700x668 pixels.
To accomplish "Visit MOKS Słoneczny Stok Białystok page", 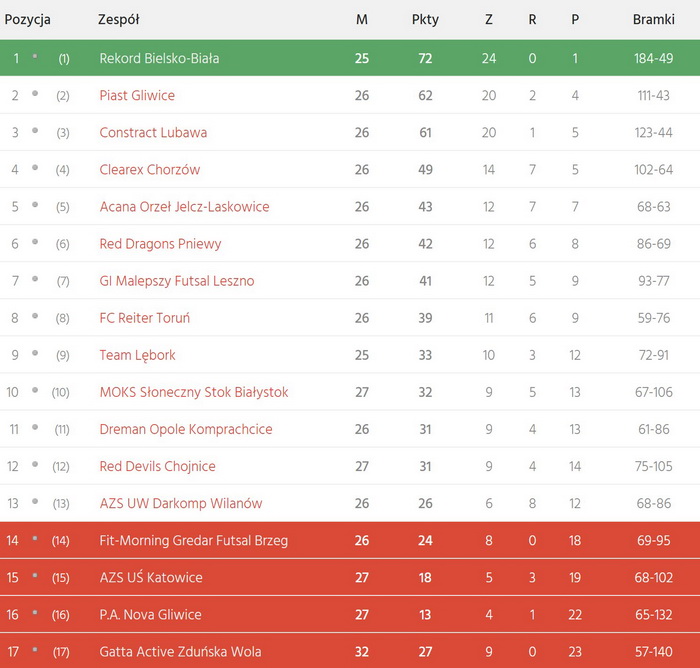I will [x=193, y=392].
